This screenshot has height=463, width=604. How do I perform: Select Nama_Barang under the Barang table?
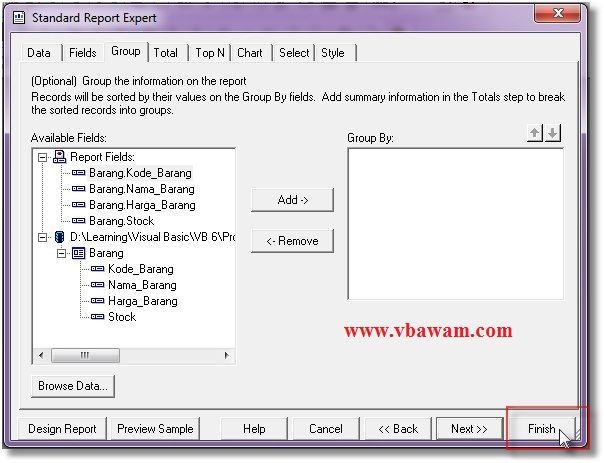(x=142, y=285)
